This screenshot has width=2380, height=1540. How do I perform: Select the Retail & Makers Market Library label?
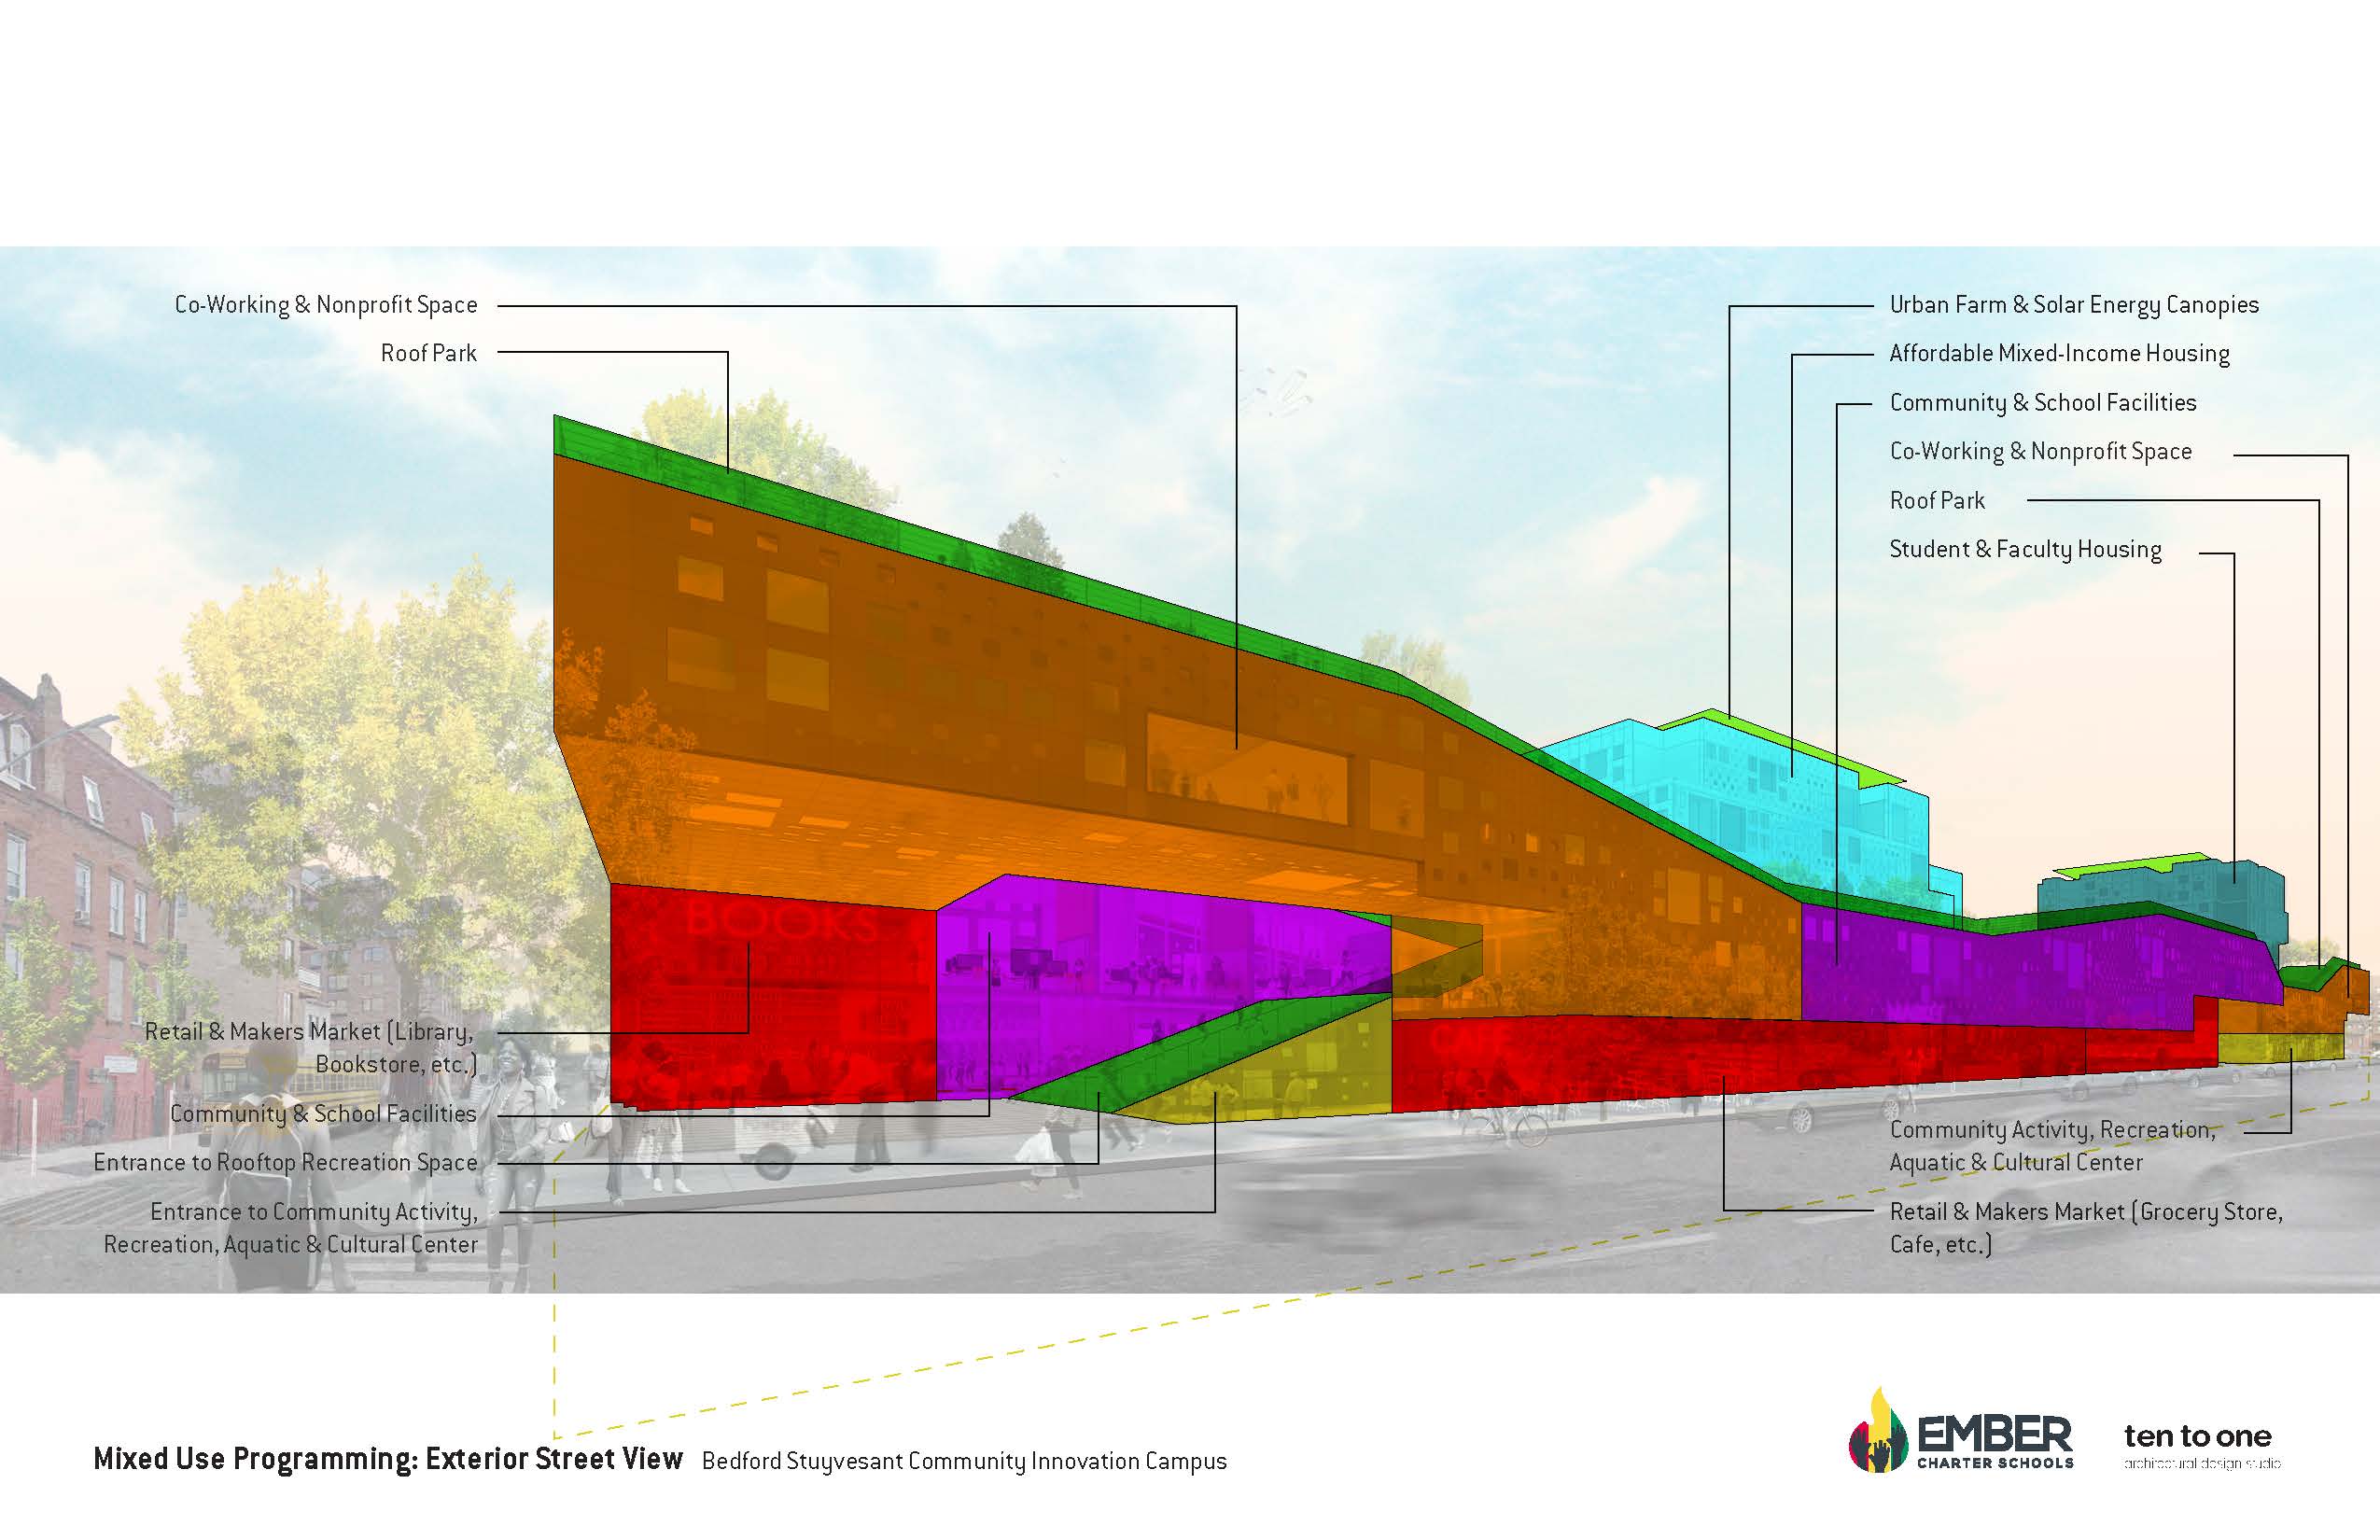[310, 1047]
